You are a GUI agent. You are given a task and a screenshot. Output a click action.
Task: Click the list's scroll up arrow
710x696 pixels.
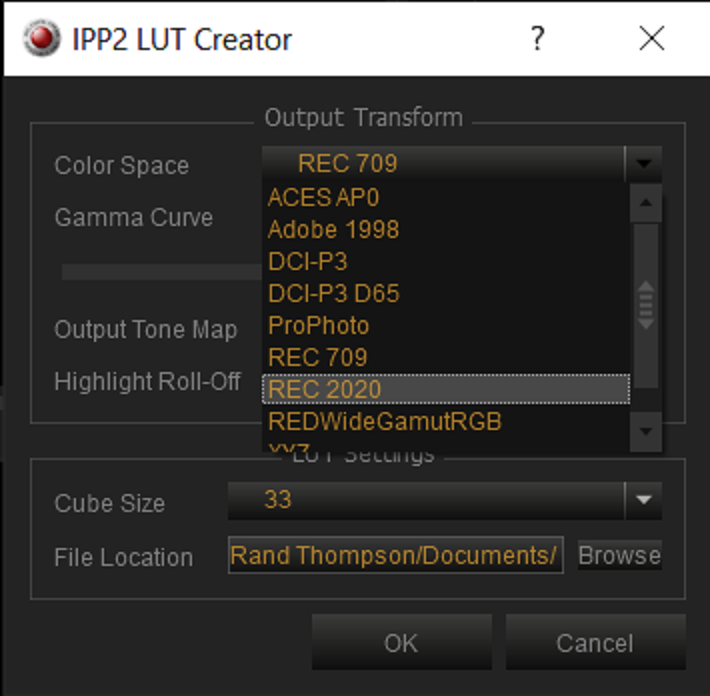point(646,203)
